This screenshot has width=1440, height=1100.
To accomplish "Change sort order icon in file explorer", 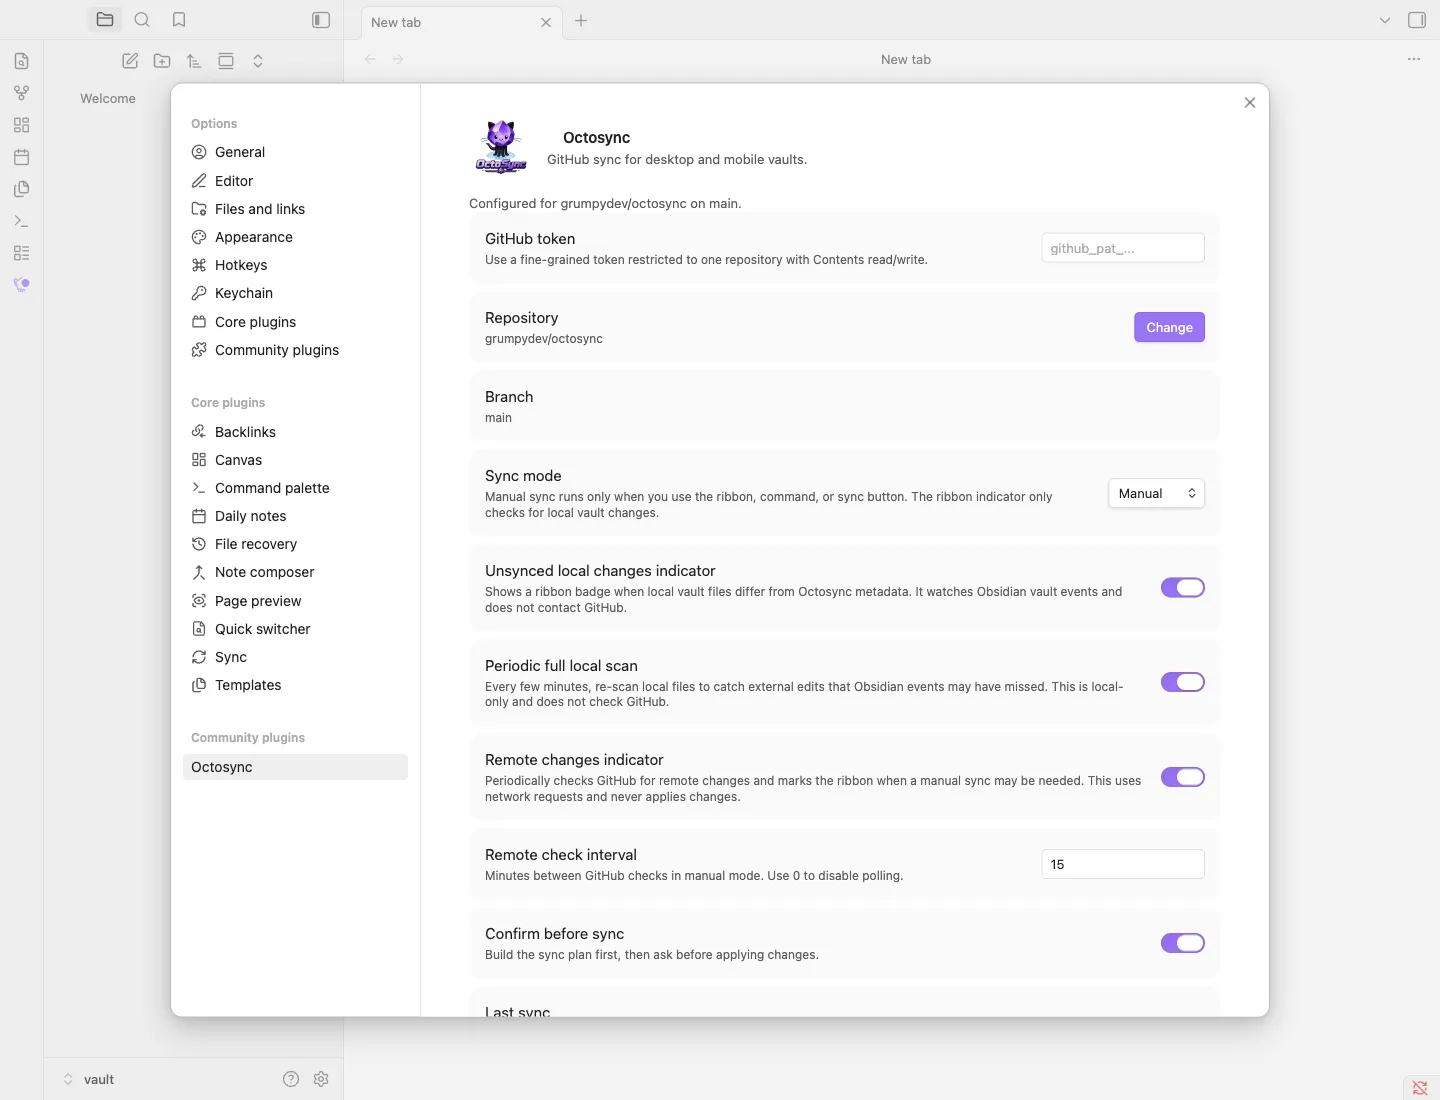I will (x=194, y=61).
